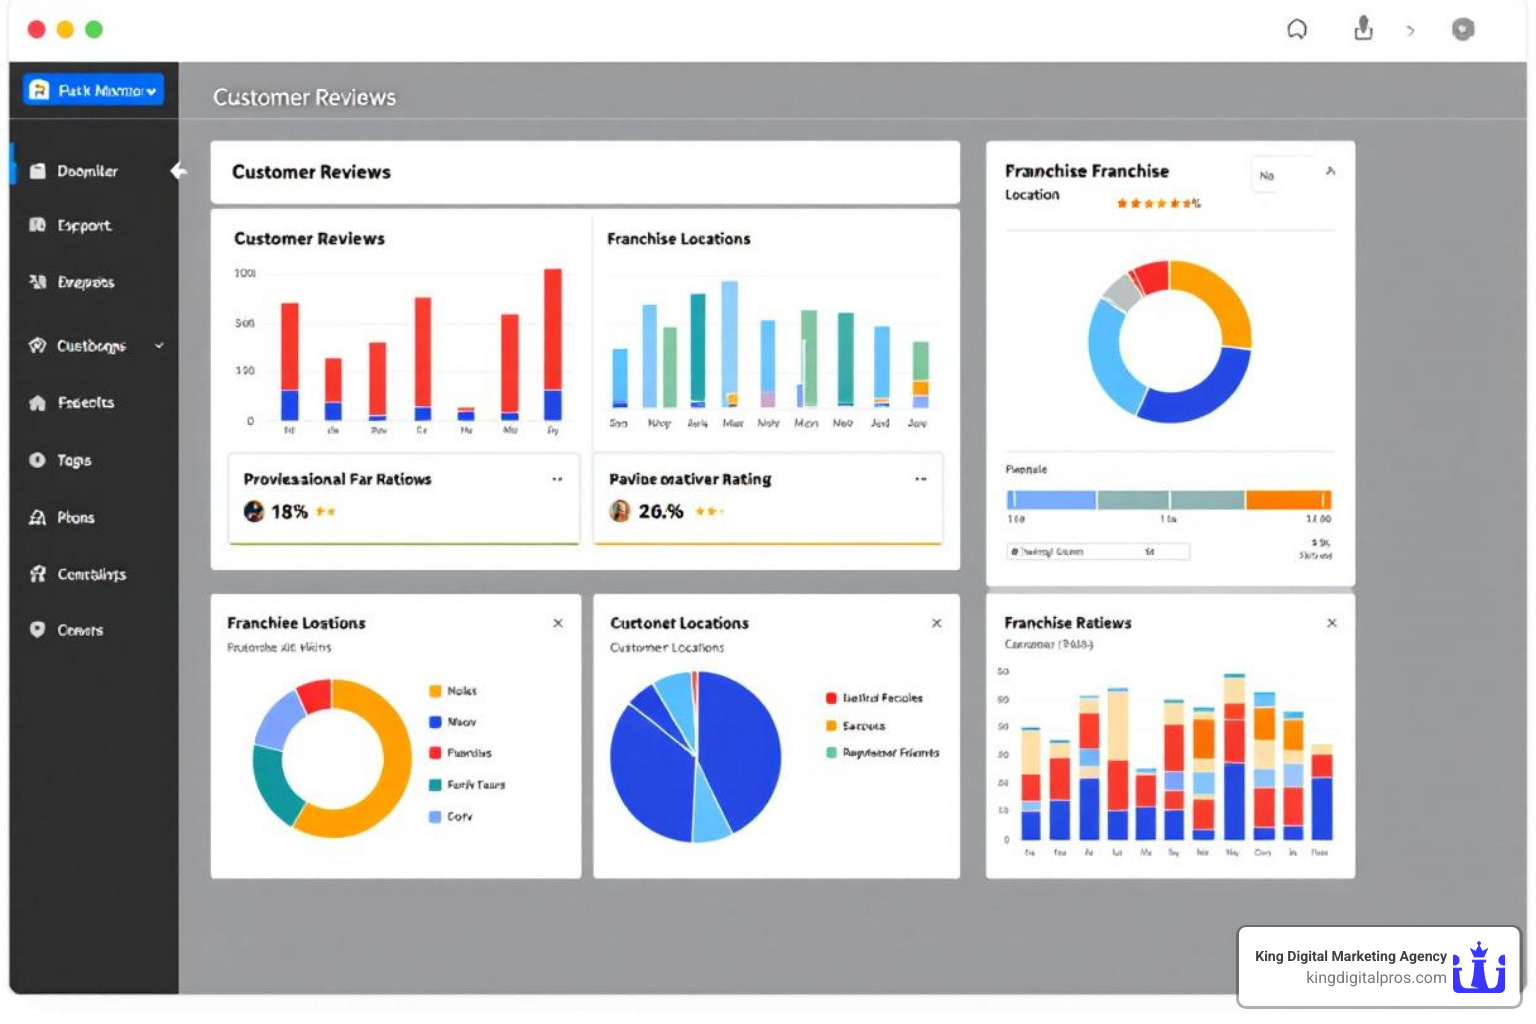1536x1024 pixels.
Task: Open the notifications bubble icon in the top bar
Action: pyautogui.click(x=1297, y=29)
